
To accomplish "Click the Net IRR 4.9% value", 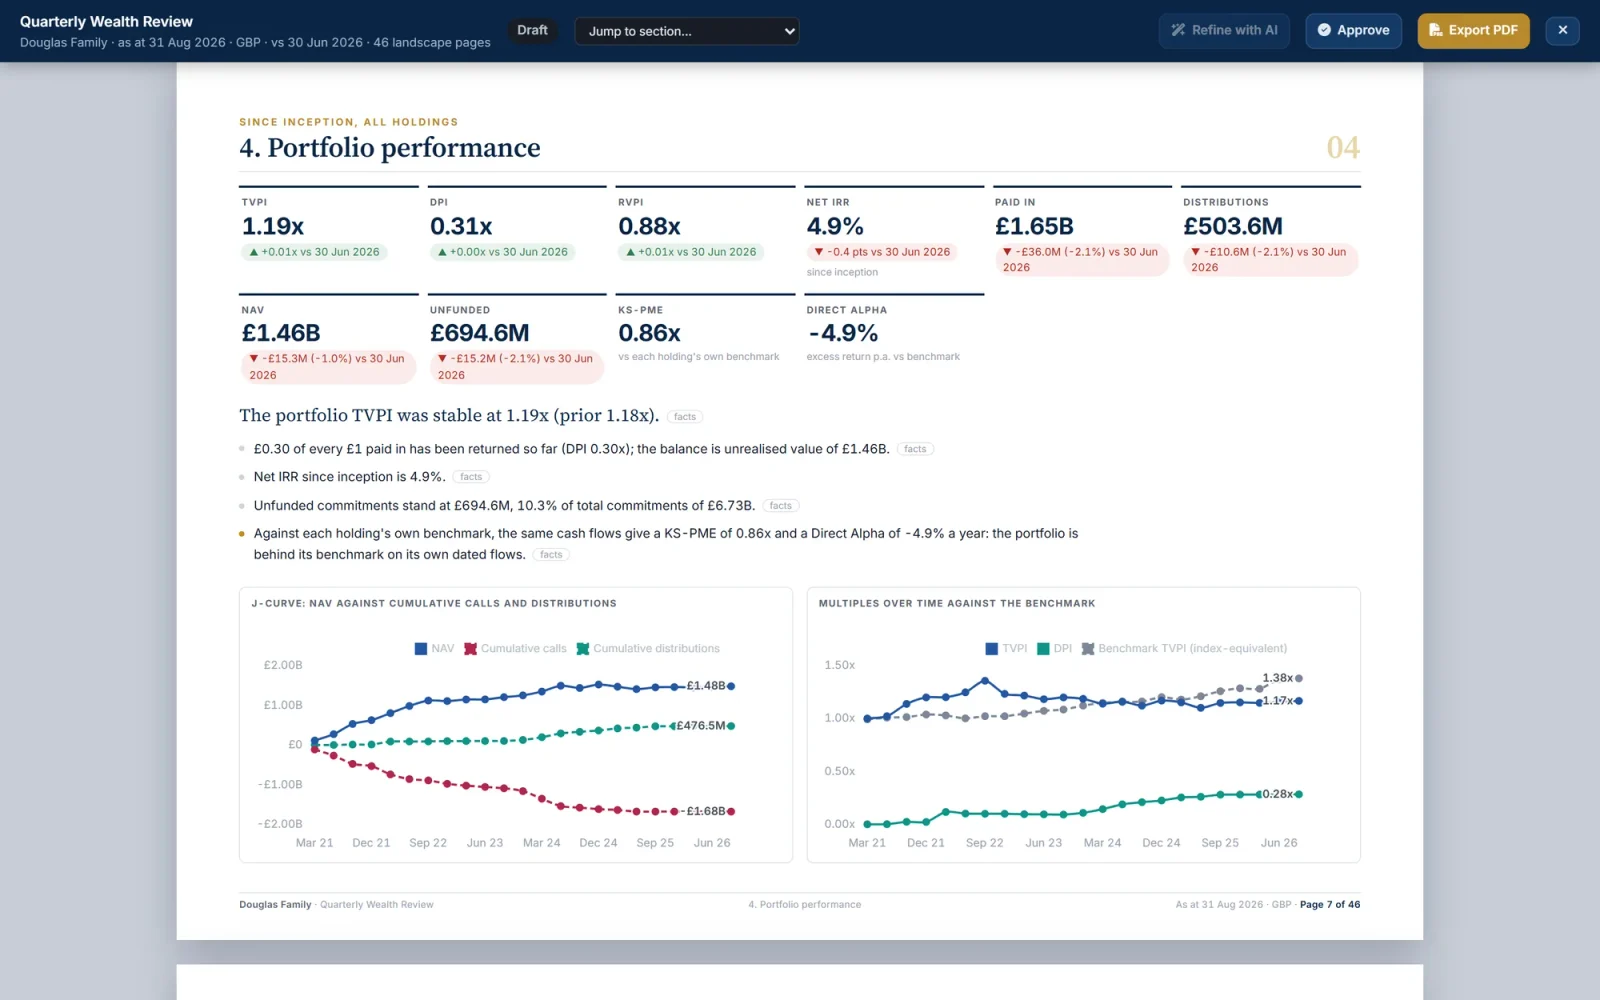I will 835,227.
